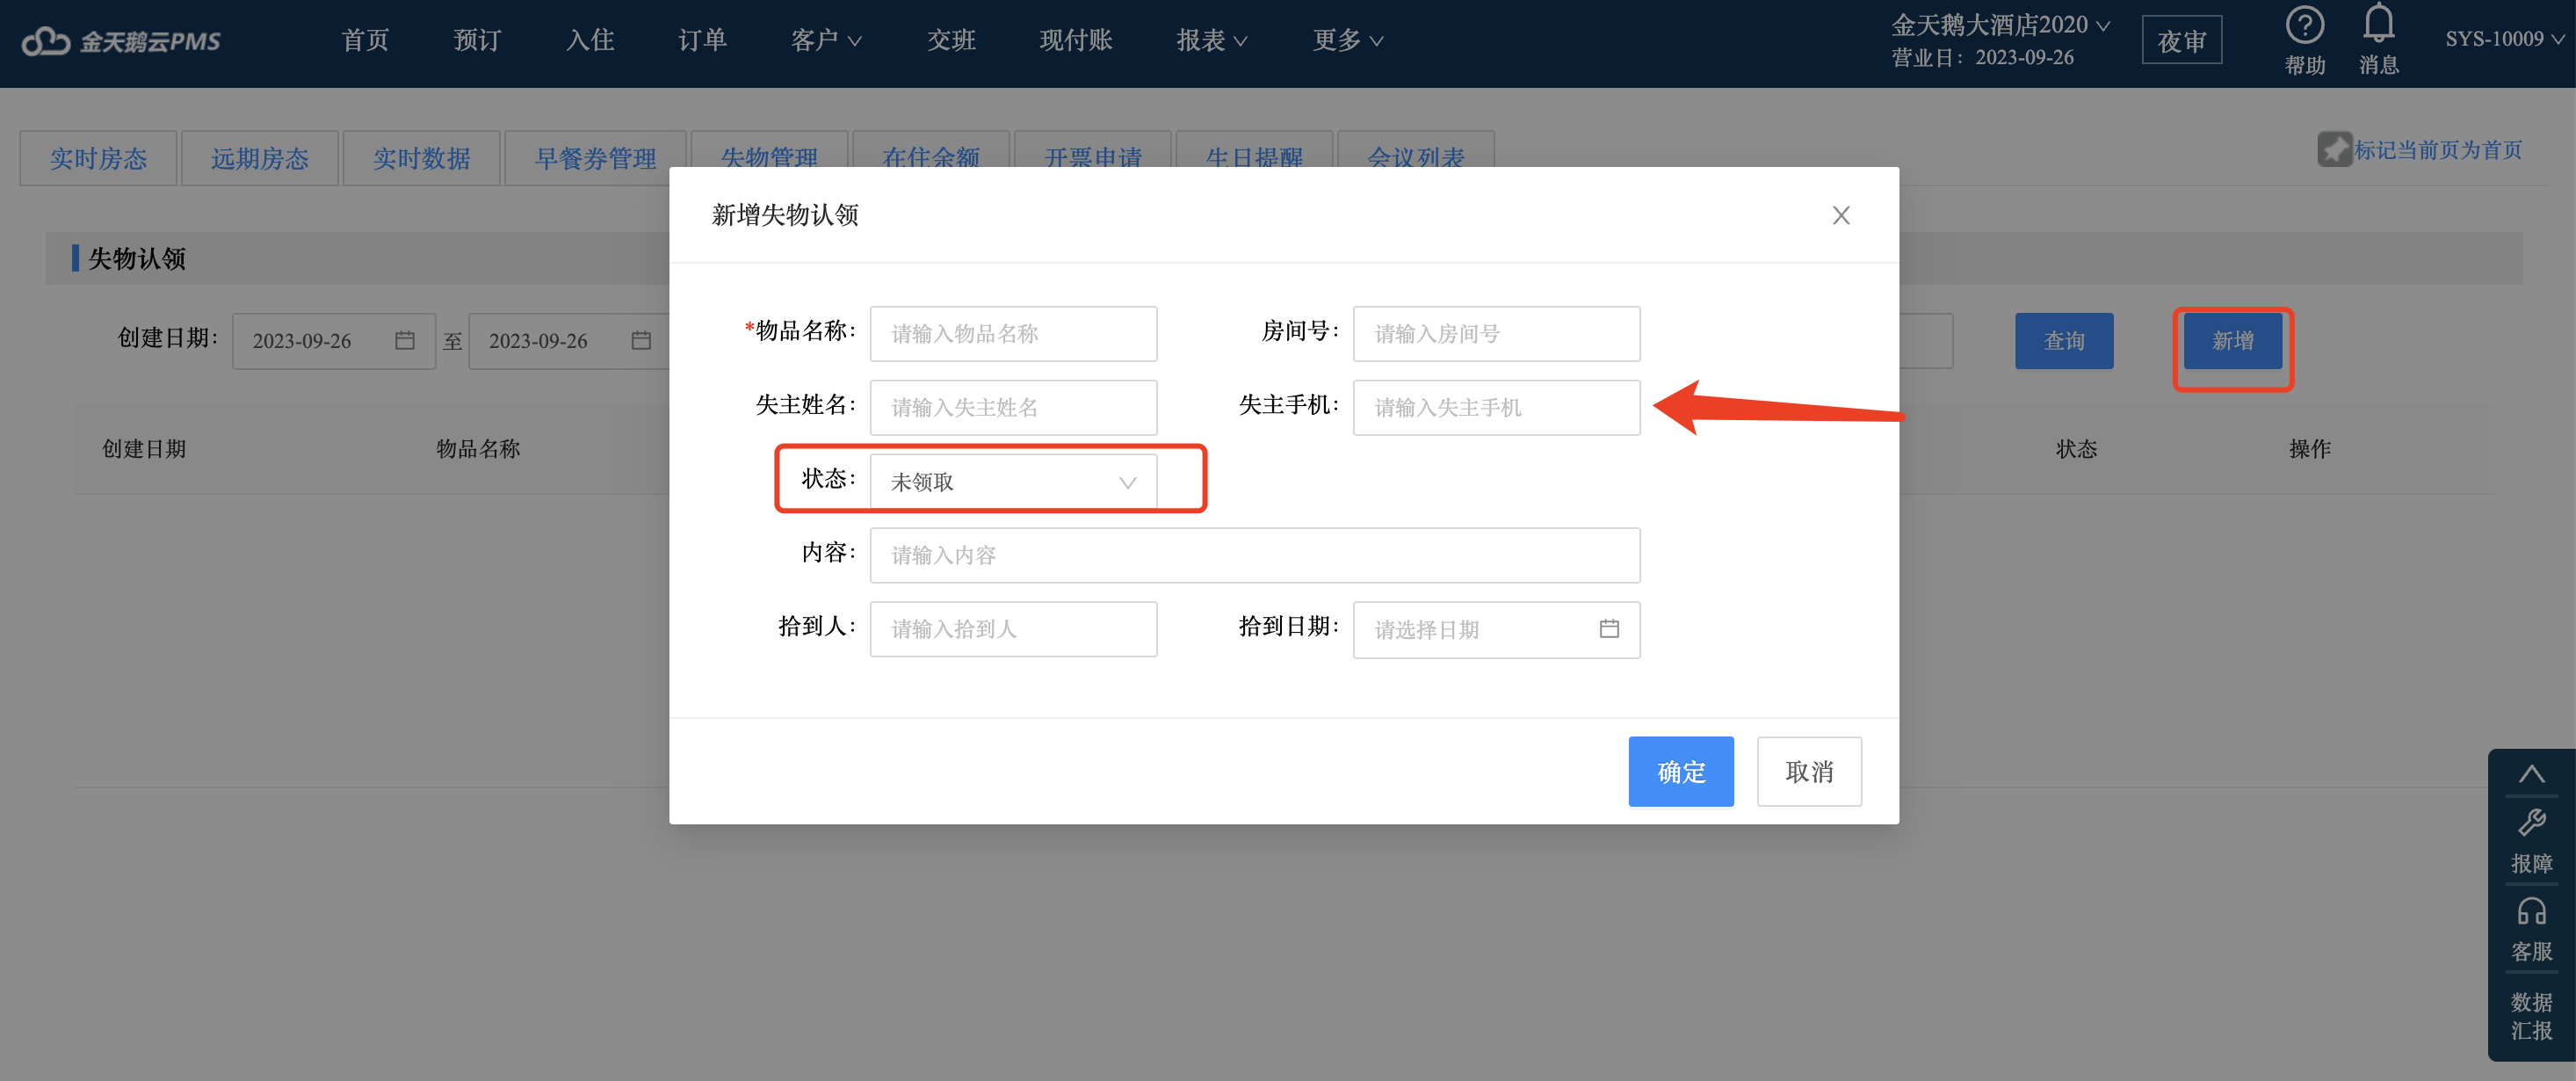Switch to 开票申请 tab

(x=1092, y=151)
